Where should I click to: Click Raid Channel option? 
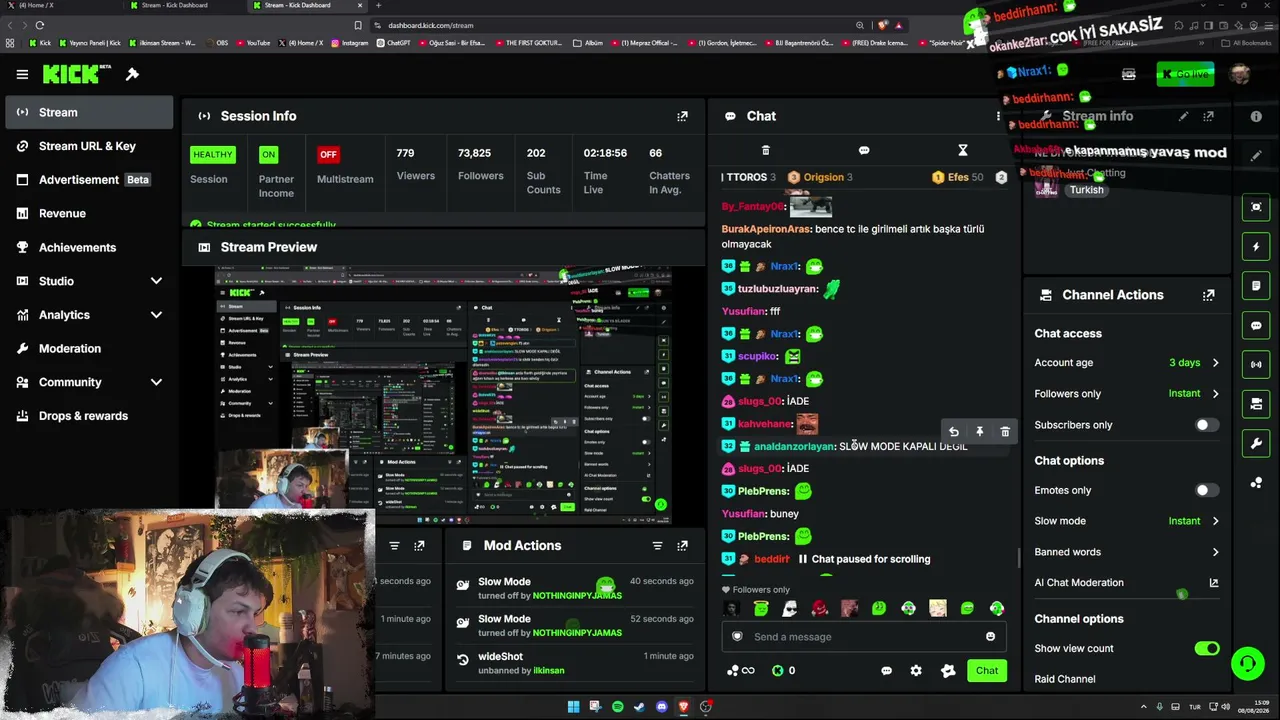point(1065,679)
